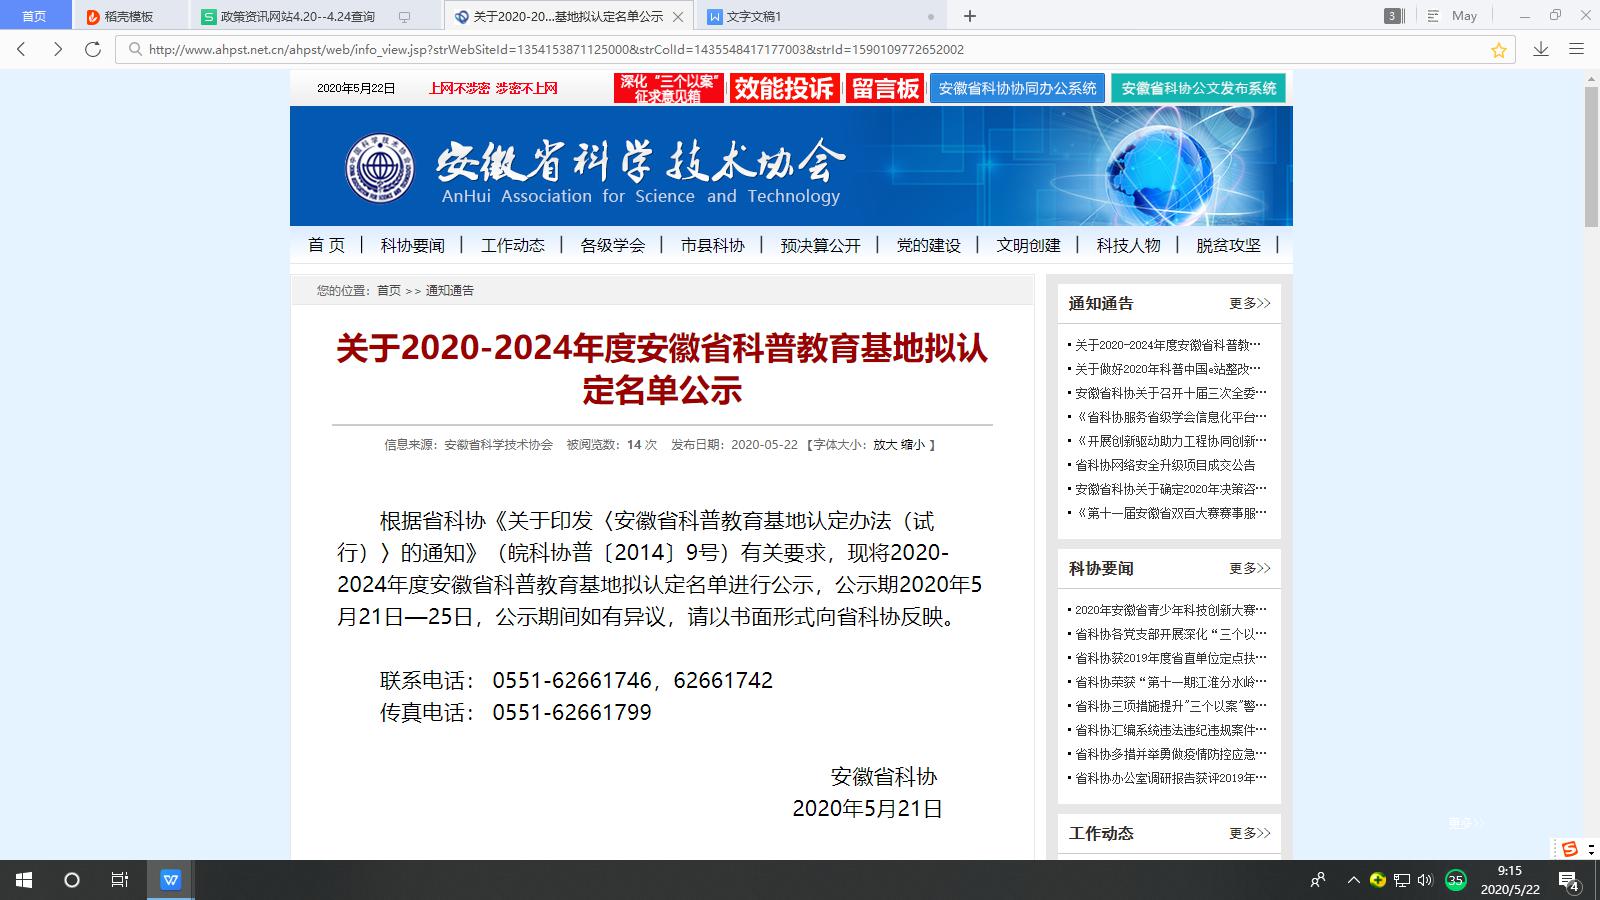
Task: Open 深化三个以案征求意见箱 banner
Action: [668, 88]
